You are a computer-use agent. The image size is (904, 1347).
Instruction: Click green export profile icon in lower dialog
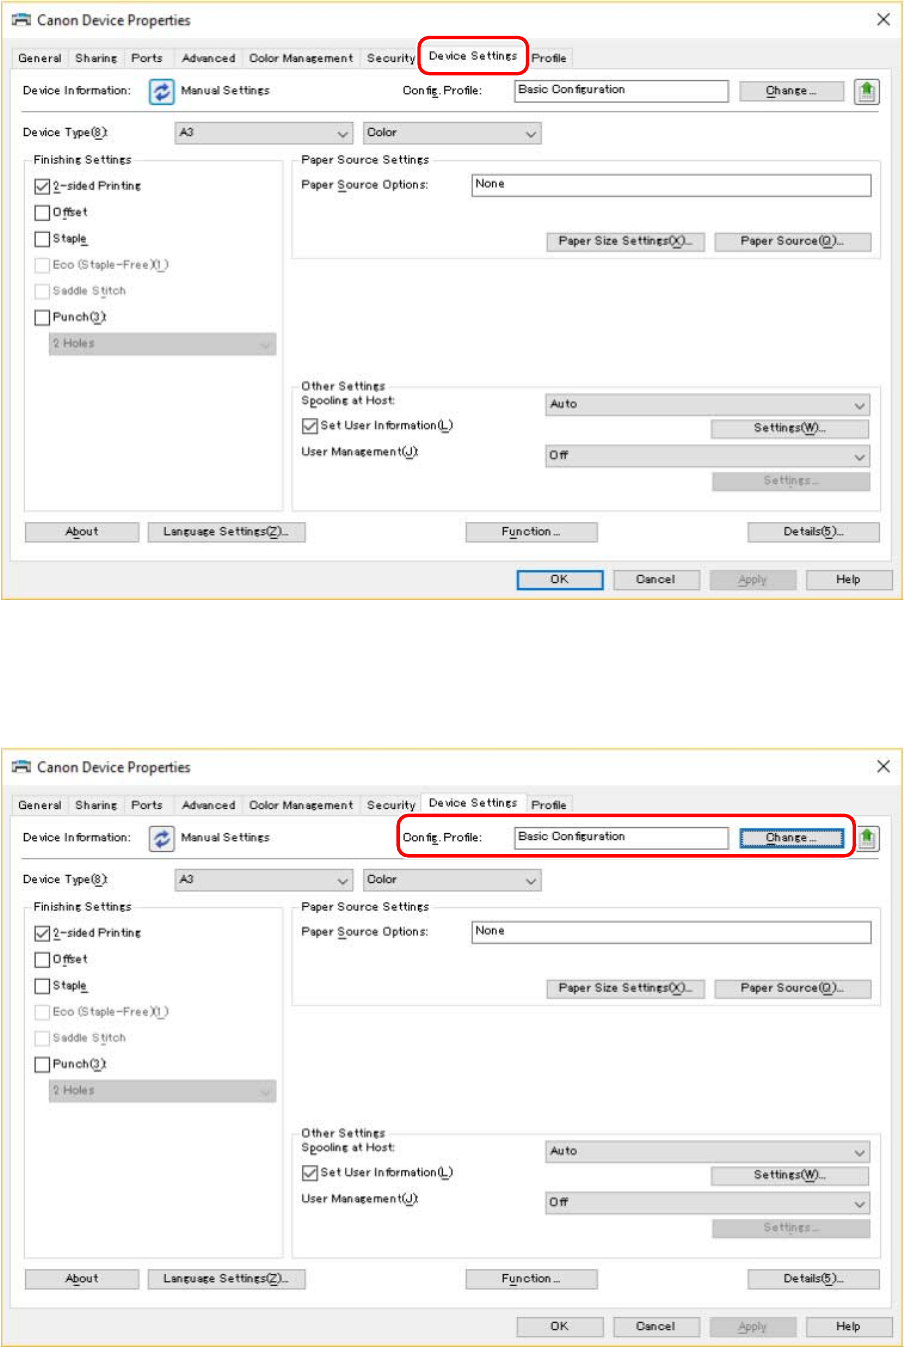pyautogui.click(x=866, y=838)
